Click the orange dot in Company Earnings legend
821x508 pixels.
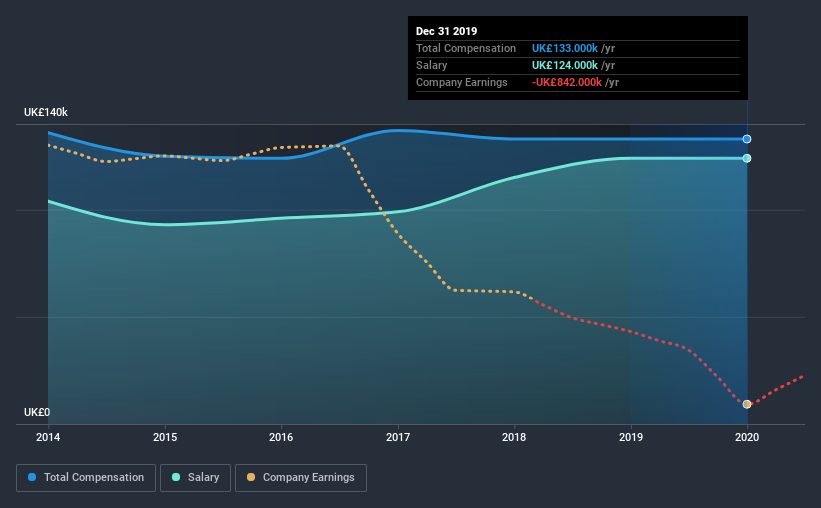point(251,477)
